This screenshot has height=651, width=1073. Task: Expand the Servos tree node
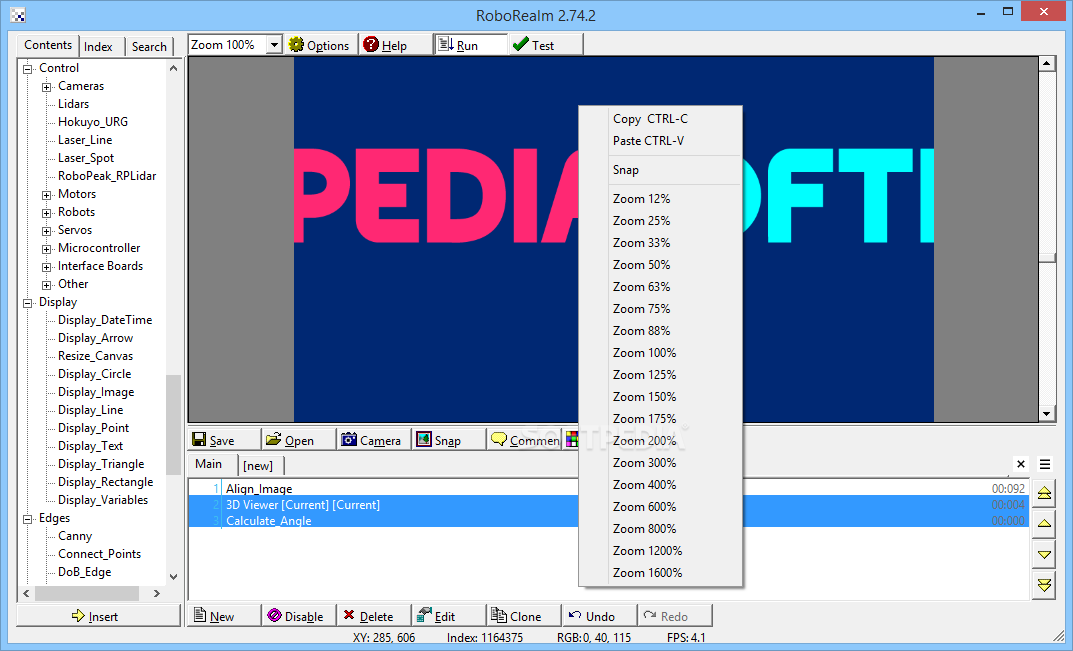47,231
